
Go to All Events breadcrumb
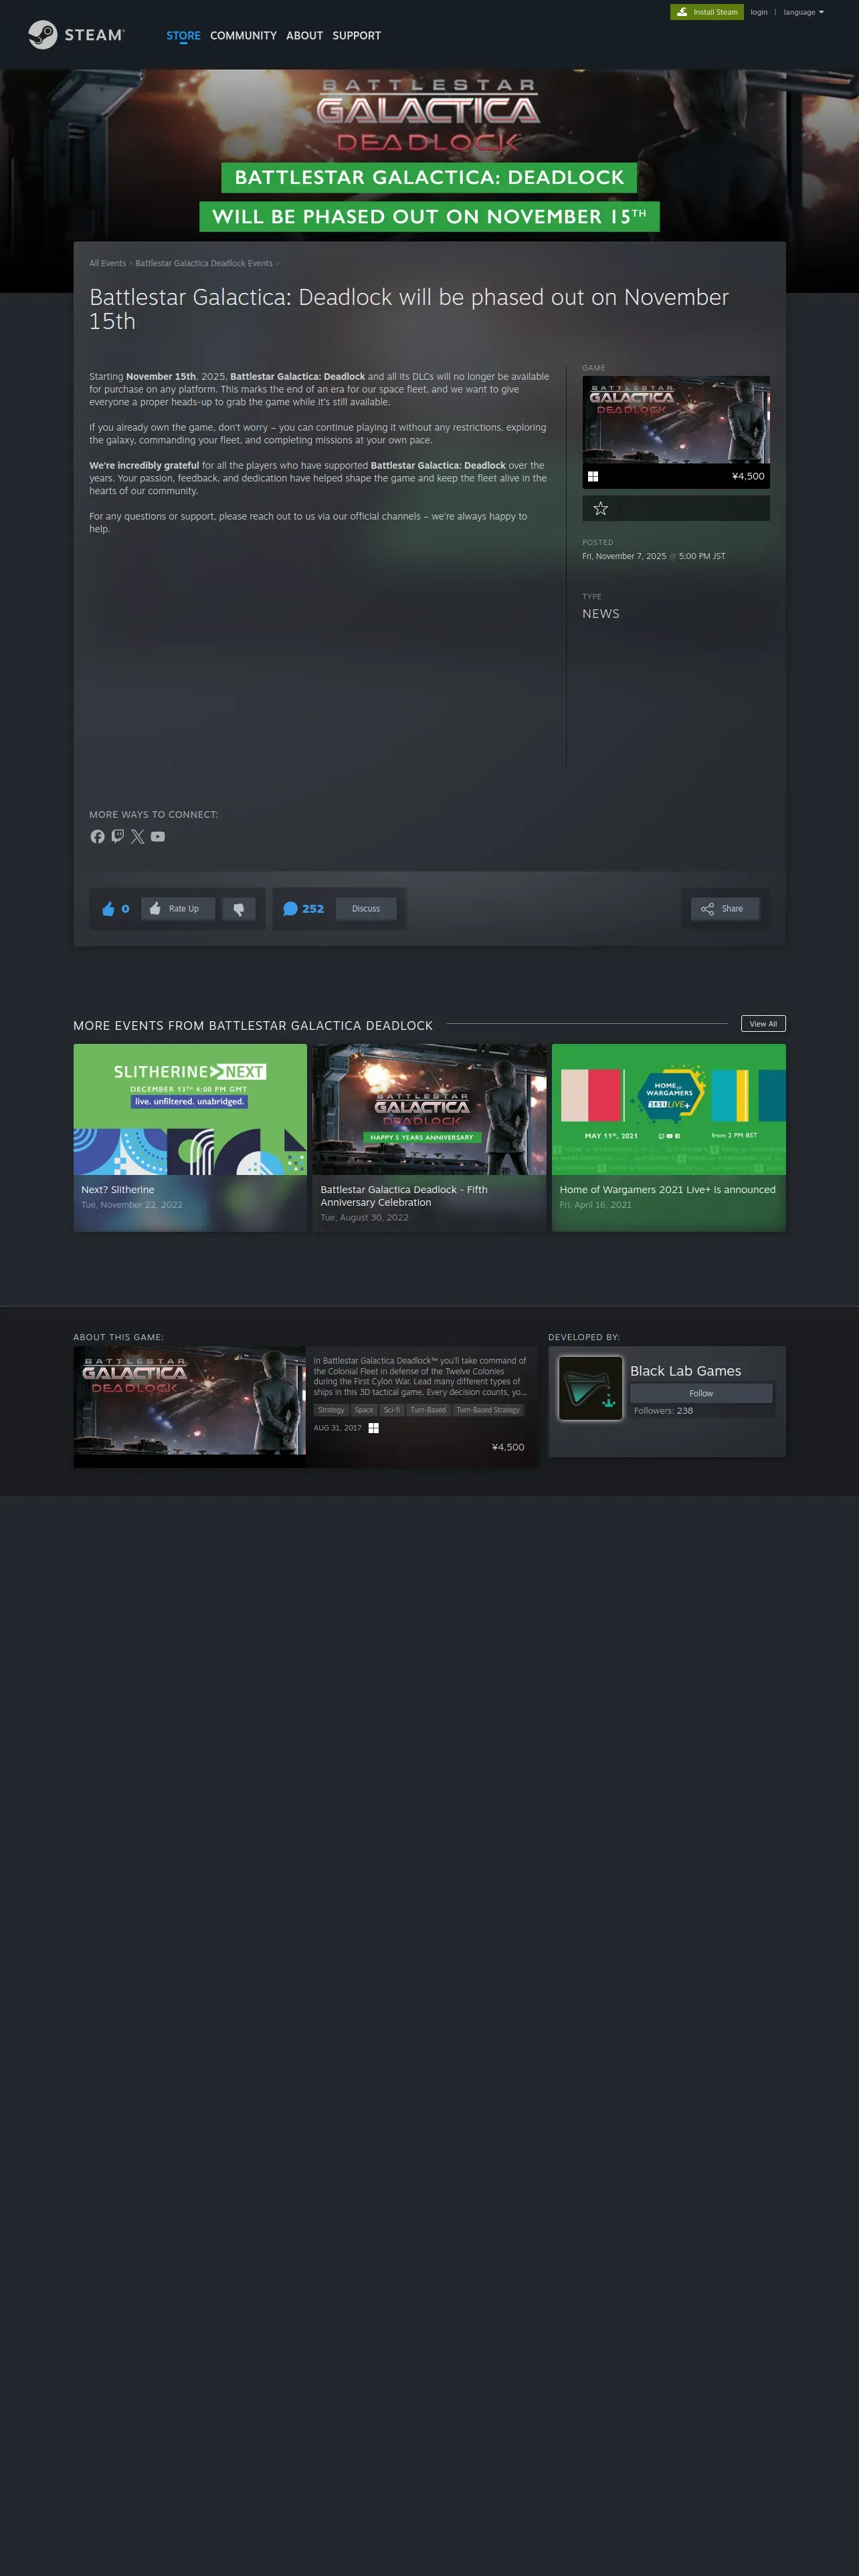click(107, 263)
